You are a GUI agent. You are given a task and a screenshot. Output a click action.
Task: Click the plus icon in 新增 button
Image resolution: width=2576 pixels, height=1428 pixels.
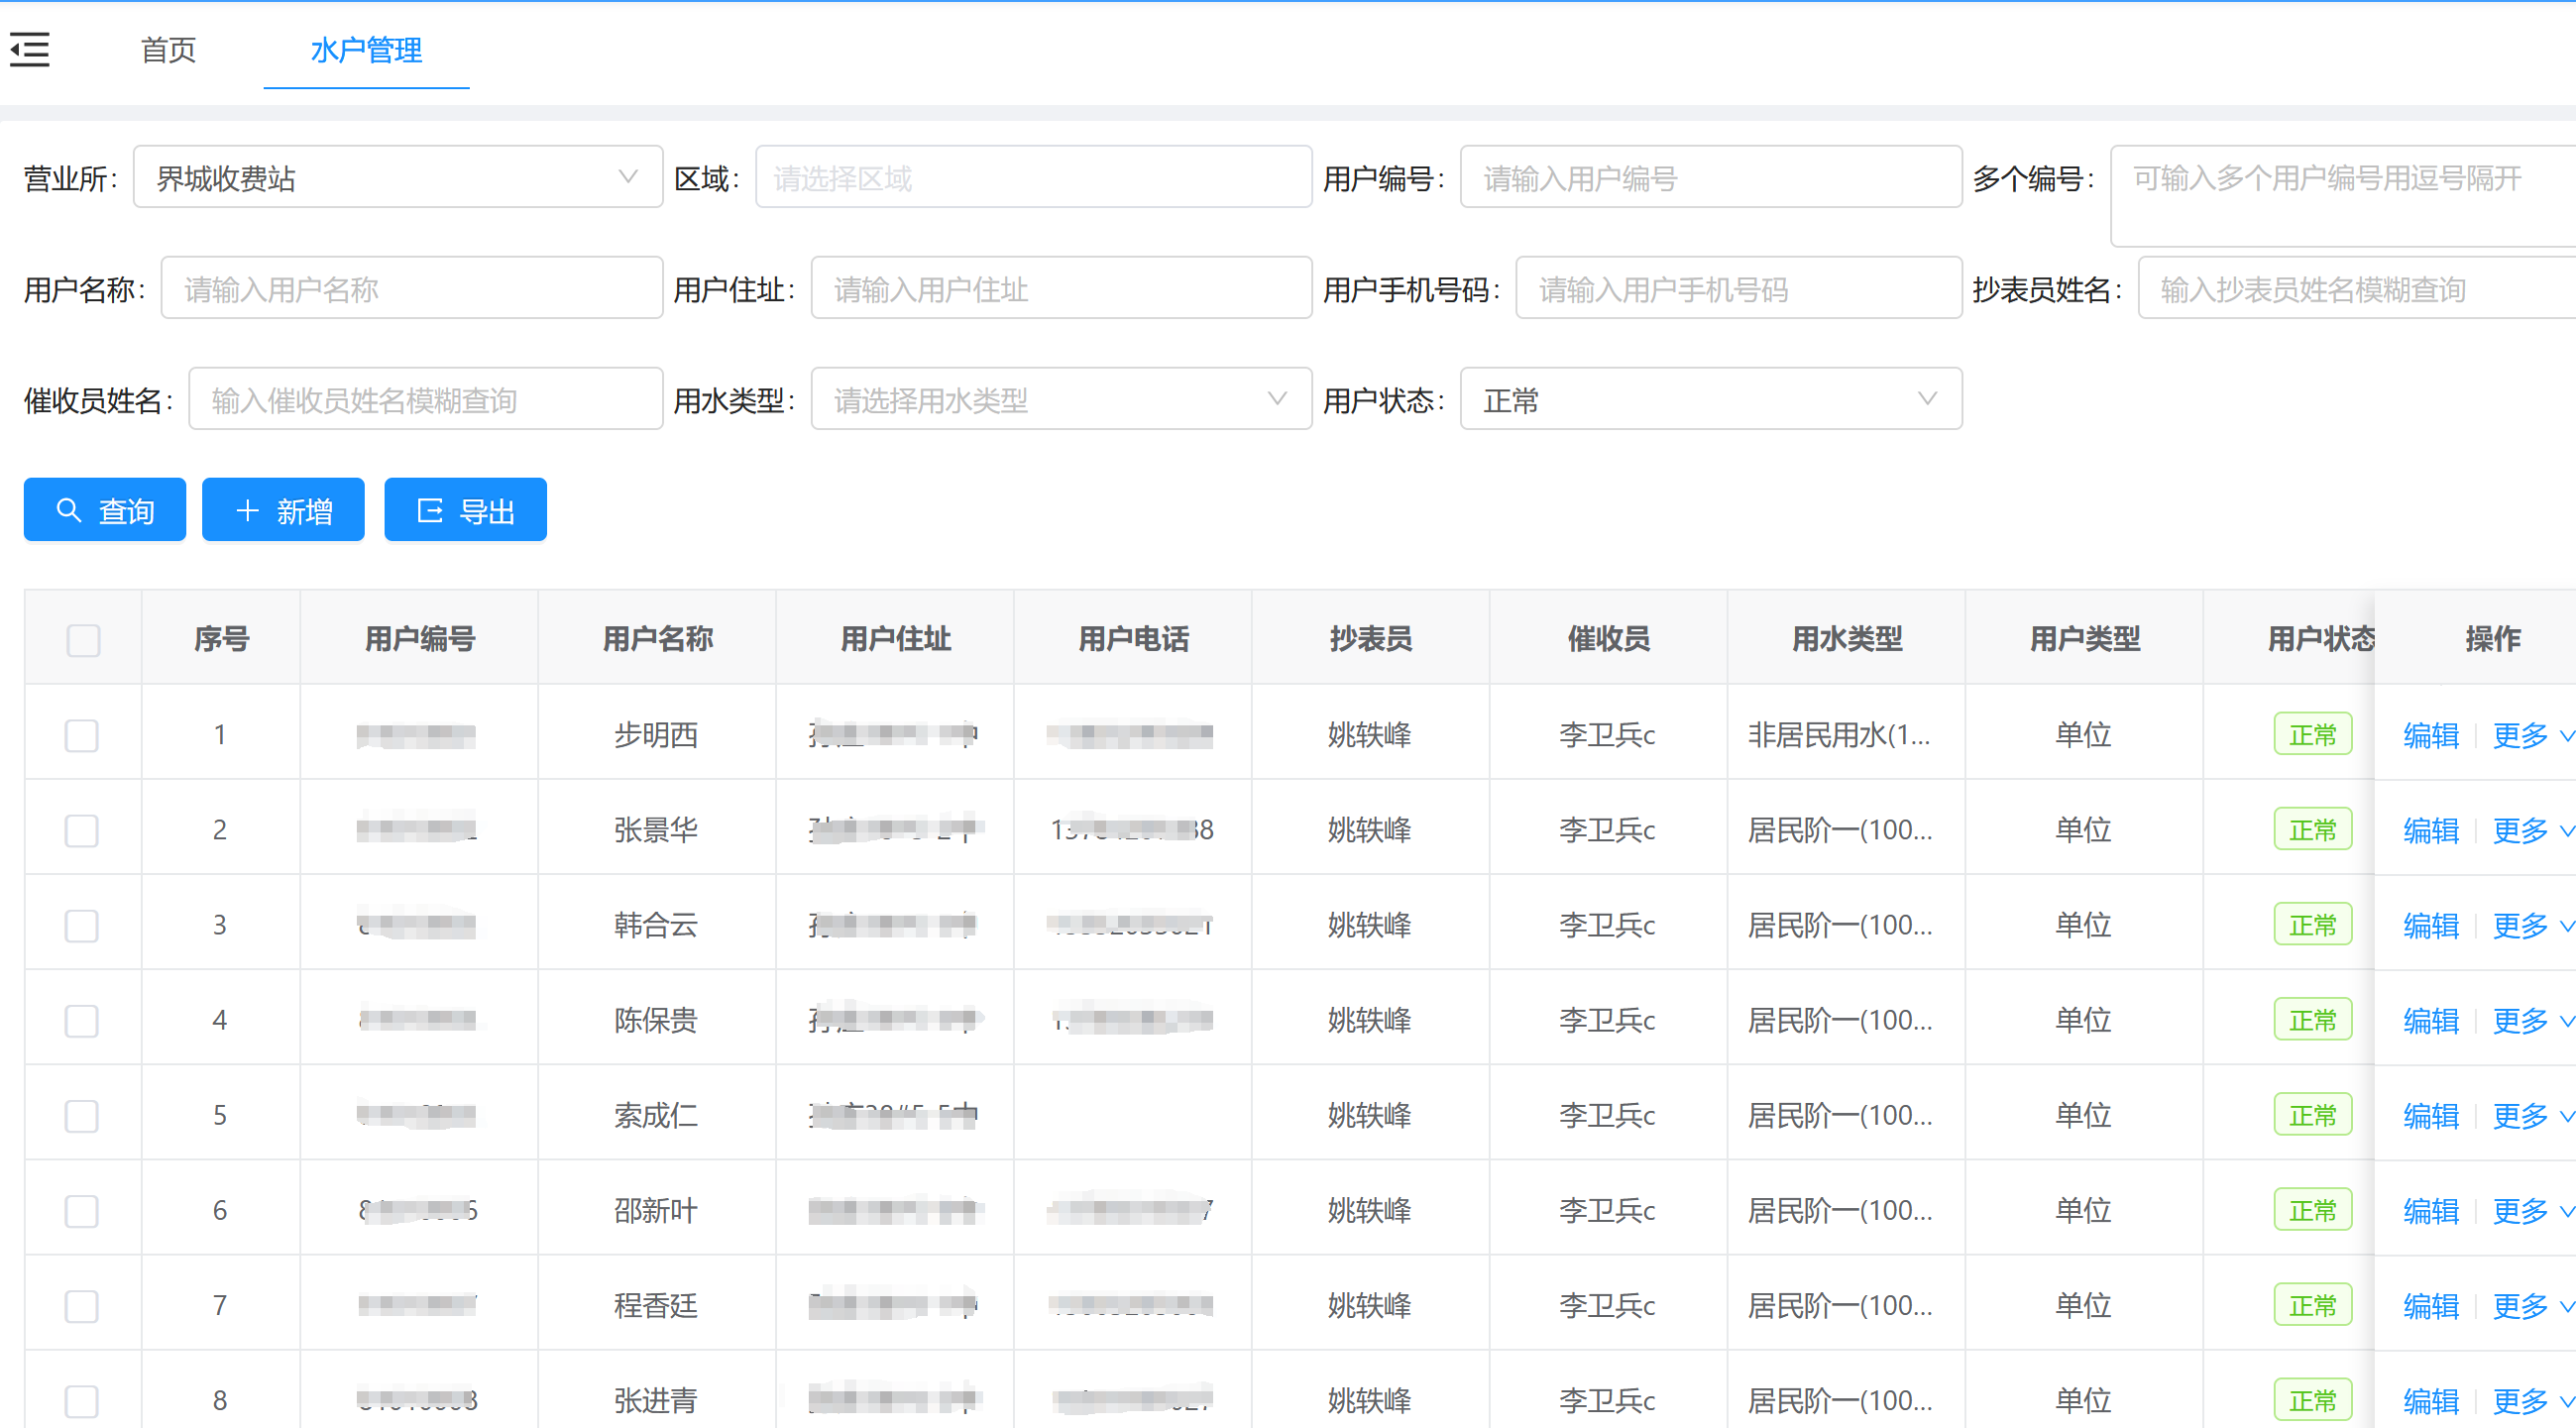pyautogui.click(x=247, y=510)
